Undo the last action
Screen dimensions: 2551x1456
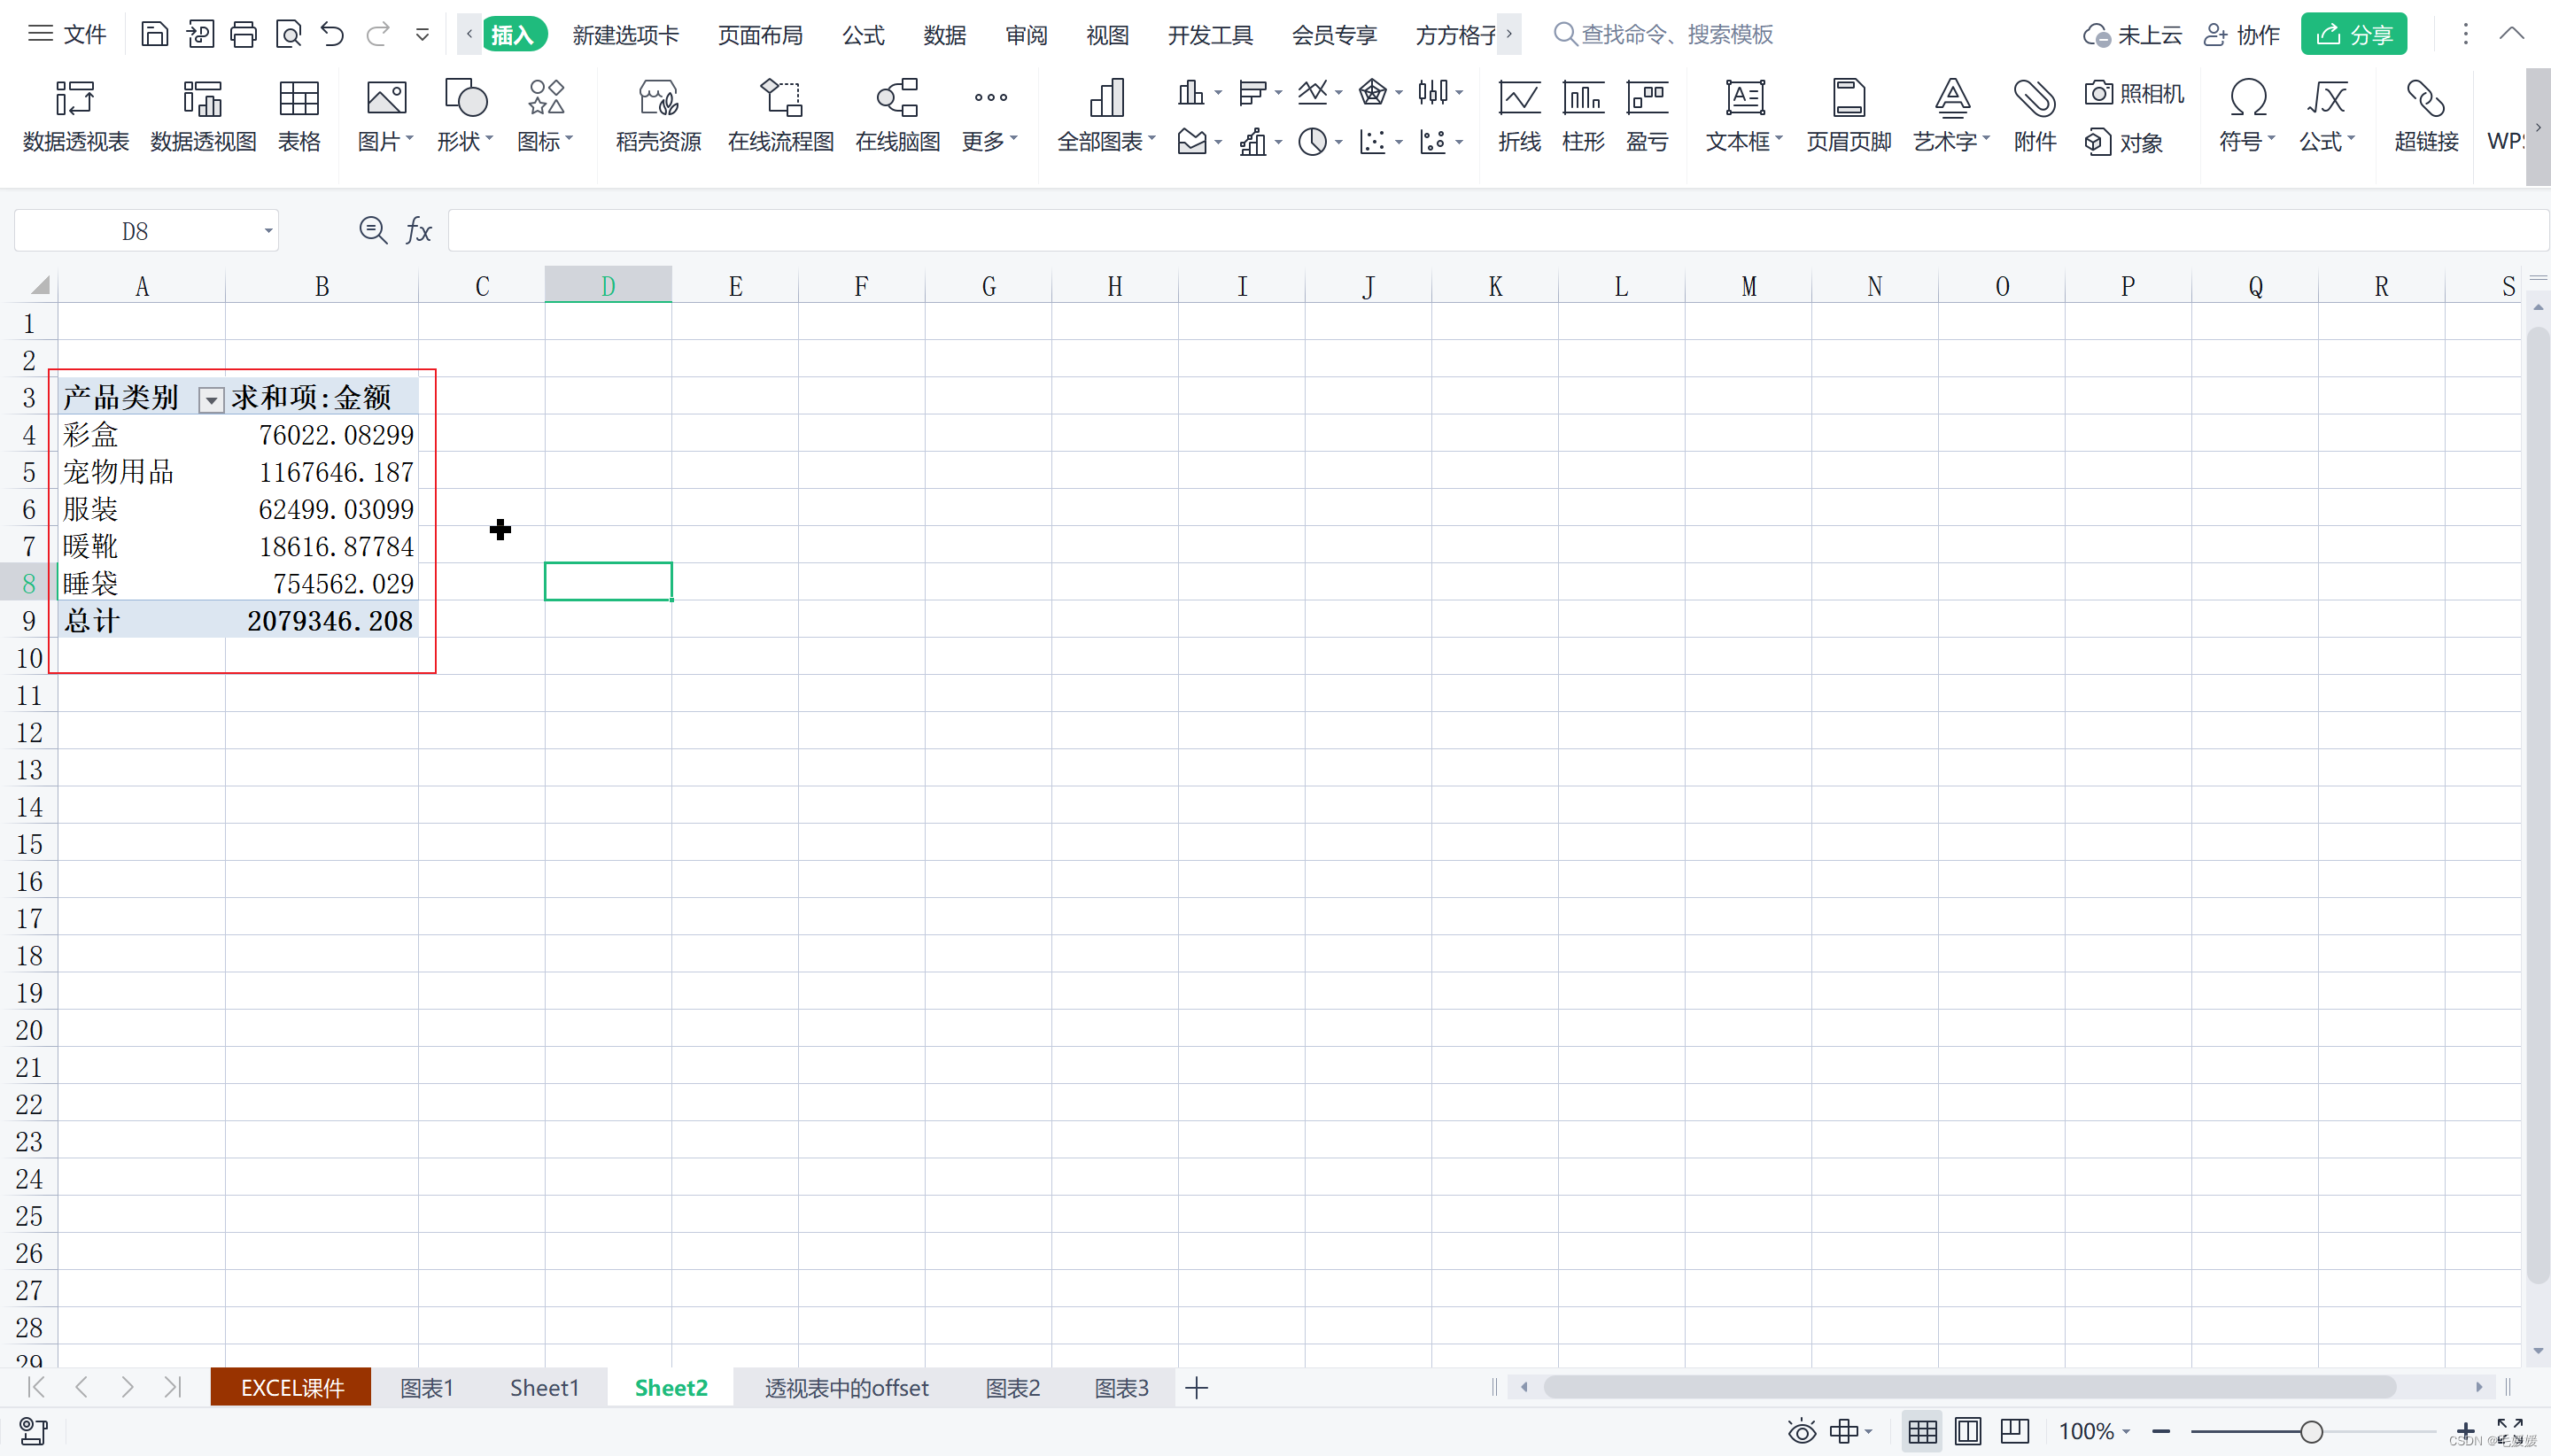pyautogui.click(x=332, y=35)
